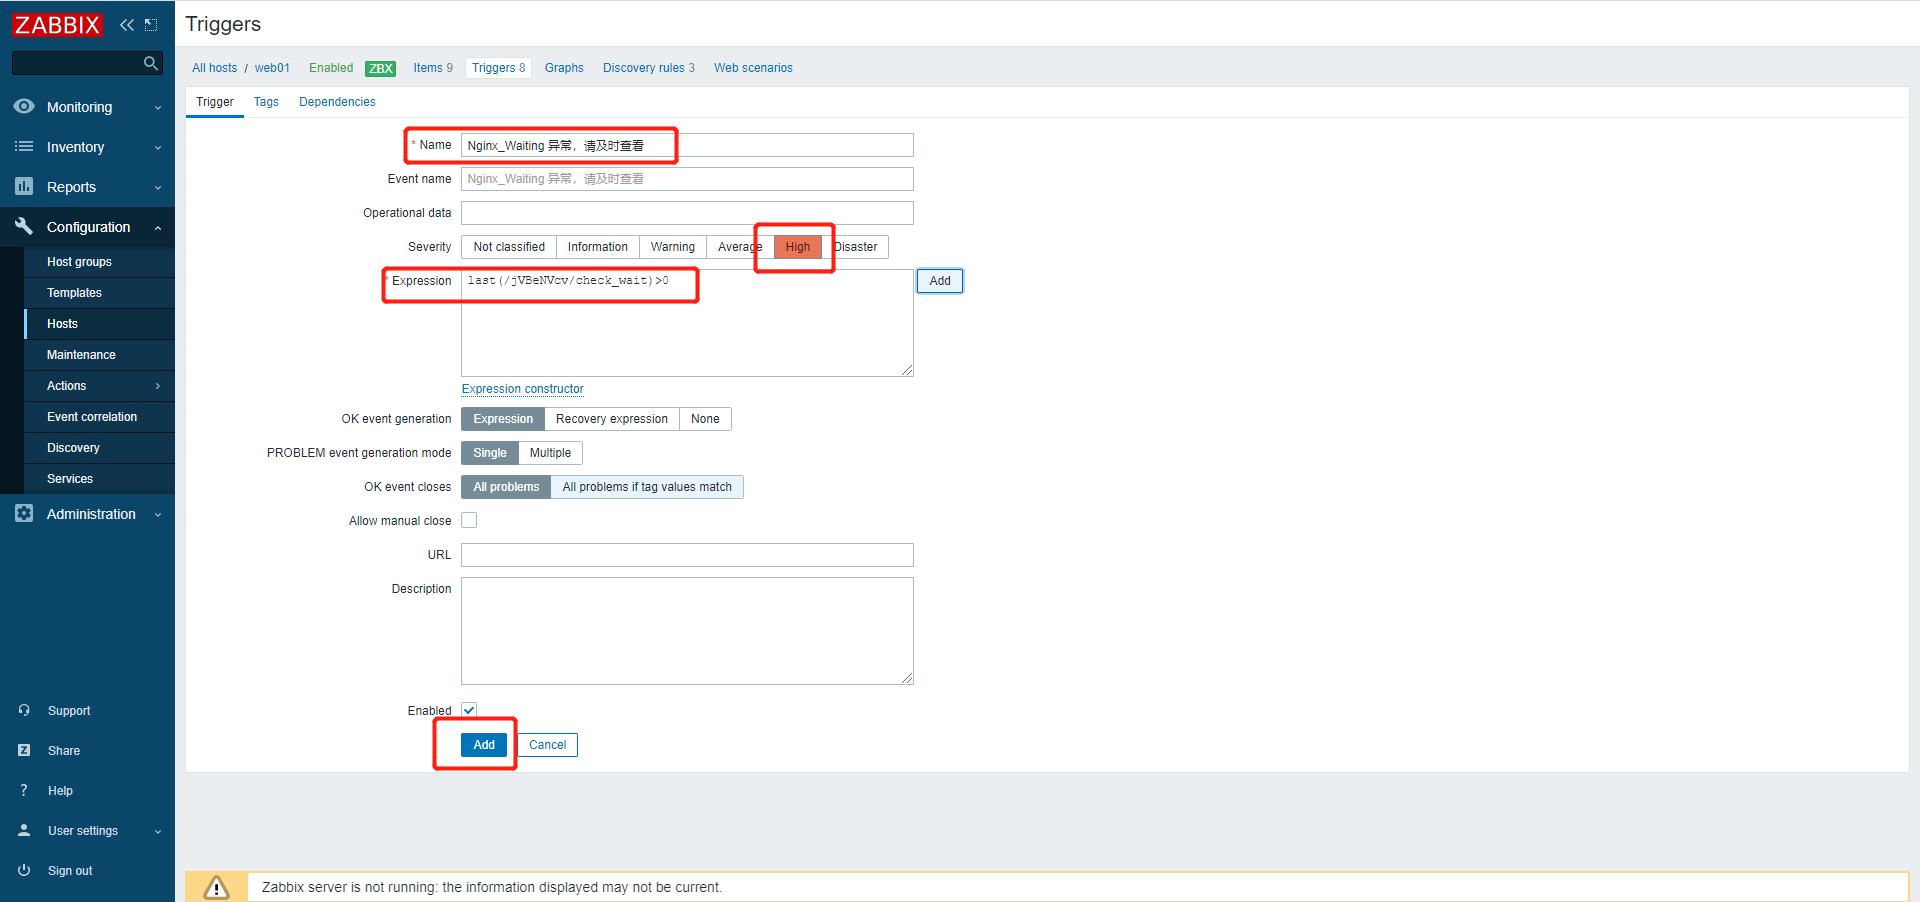Open Discovery rules 3 link

pos(649,68)
